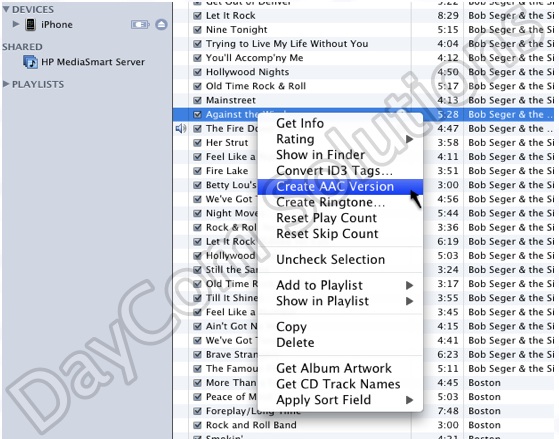Image resolution: width=559 pixels, height=439 pixels.
Task: Collapse the DEVICES section triangle
Action: [6, 9]
